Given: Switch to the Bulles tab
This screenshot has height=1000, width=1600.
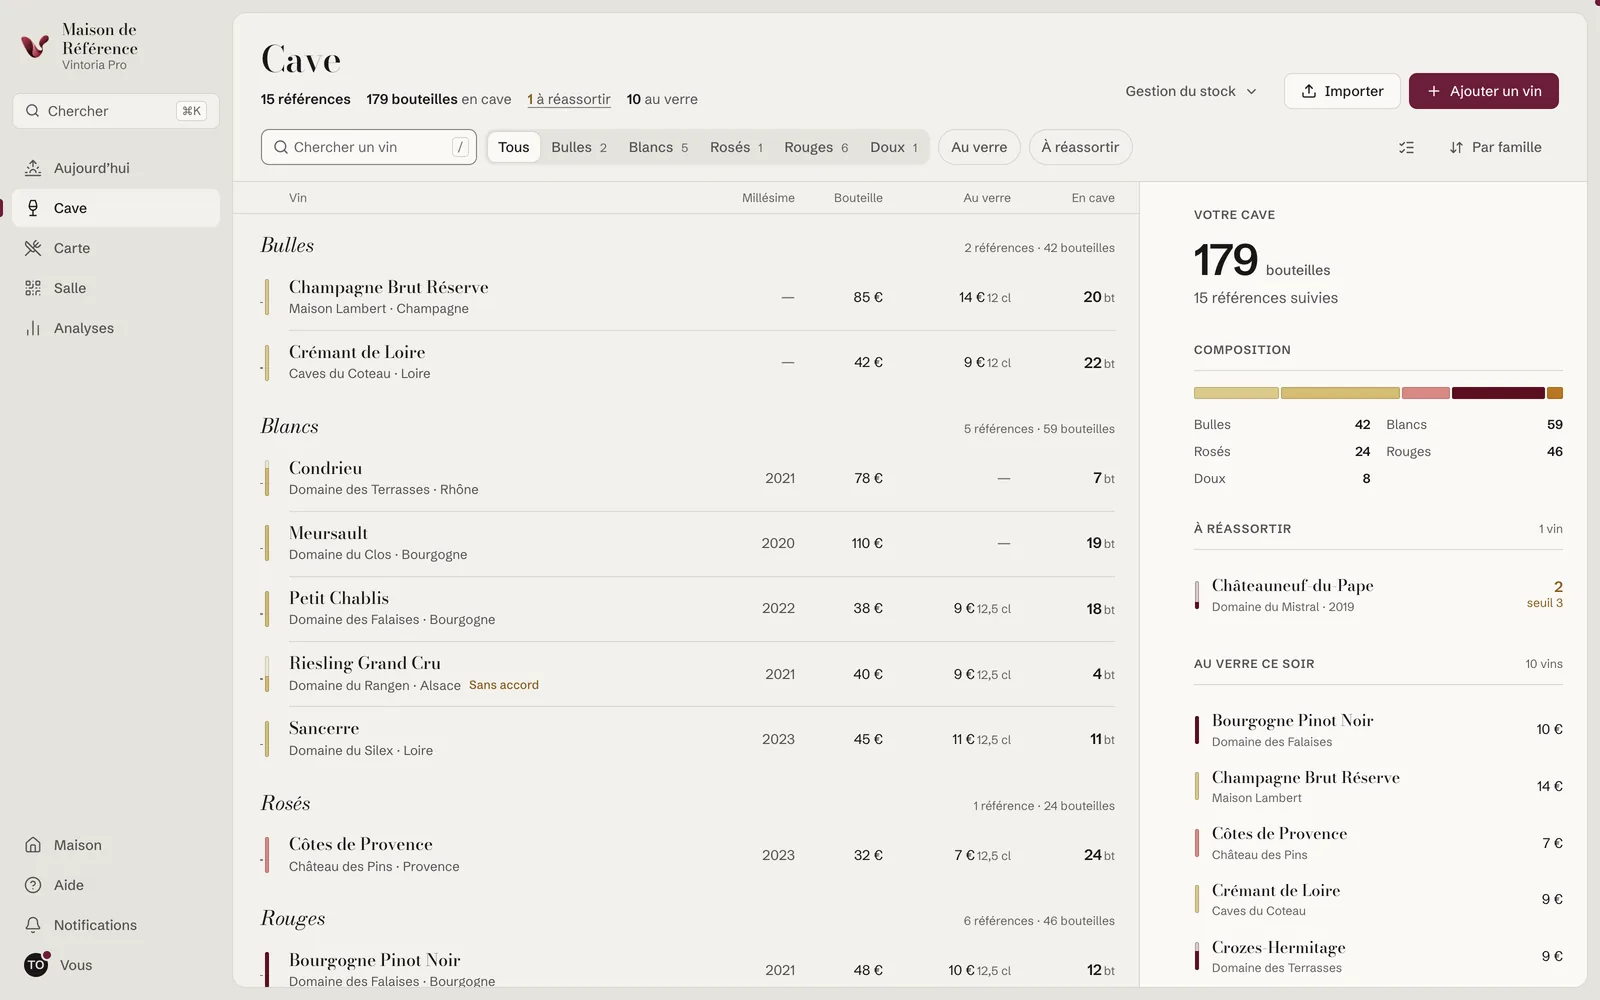Looking at the screenshot, I should pos(579,147).
